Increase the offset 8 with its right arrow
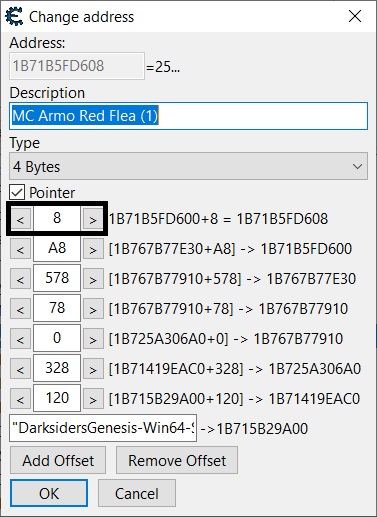377x517 pixels. tap(93, 219)
